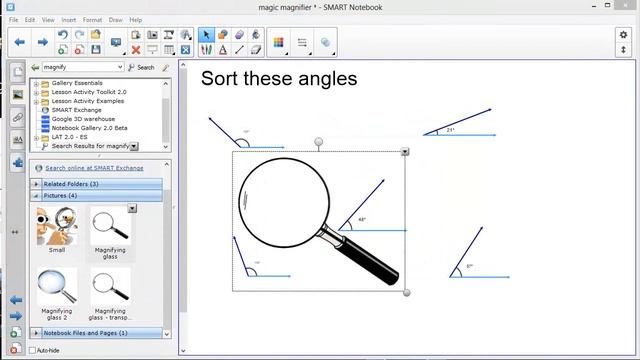Delete the selected object with the red X

[136, 50]
